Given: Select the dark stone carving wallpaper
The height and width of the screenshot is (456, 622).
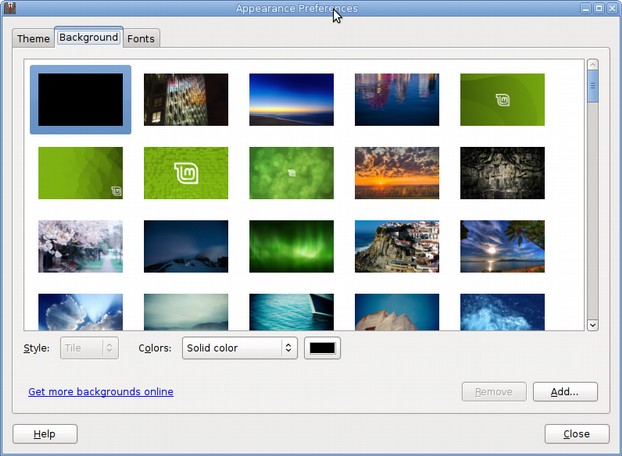Looking at the screenshot, I should tap(503, 173).
